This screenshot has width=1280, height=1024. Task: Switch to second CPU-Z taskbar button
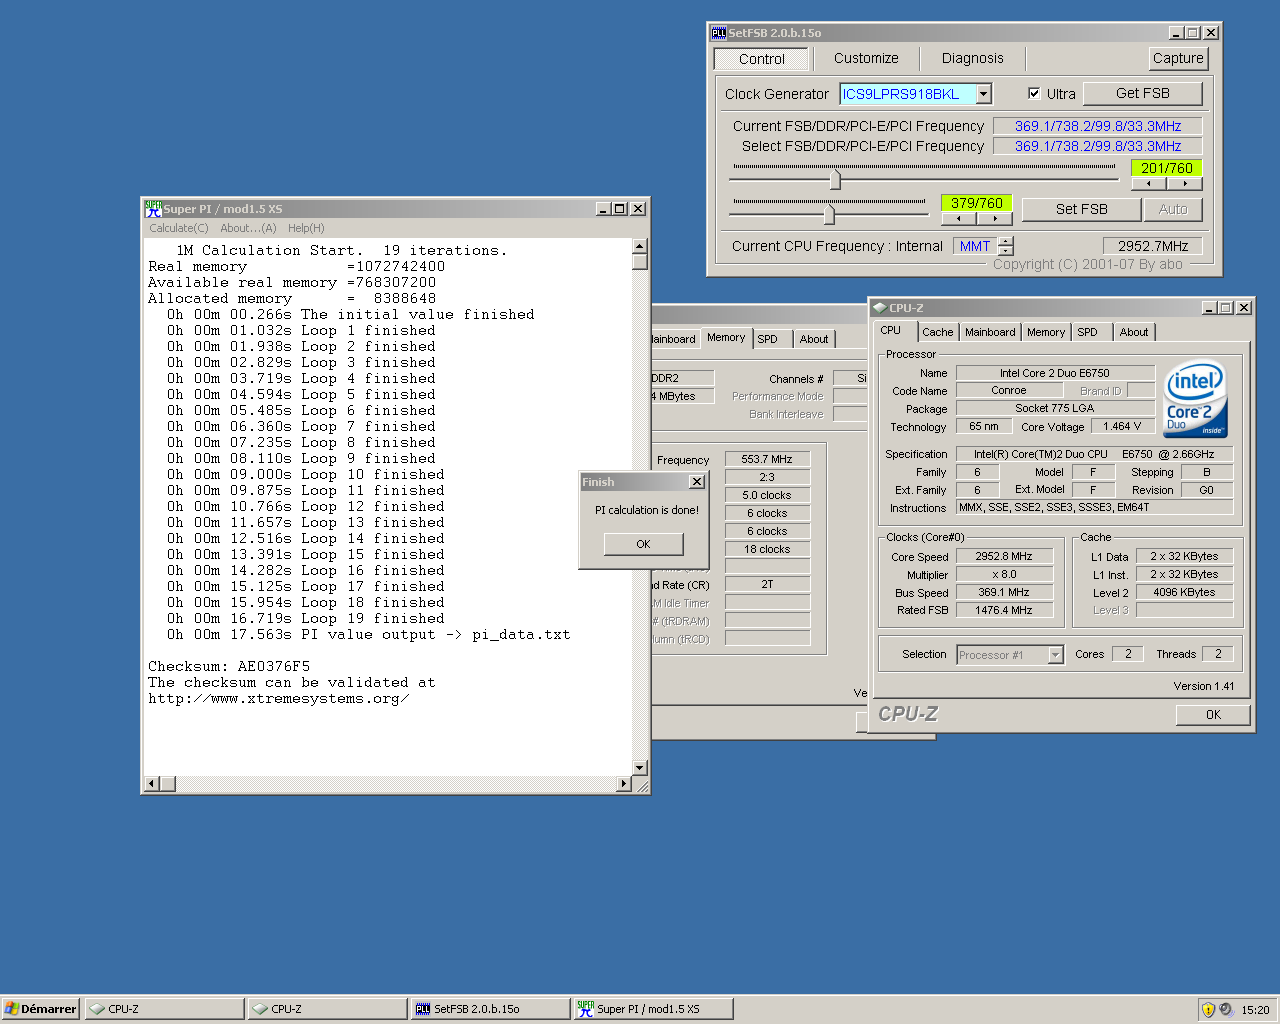[327, 1009]
